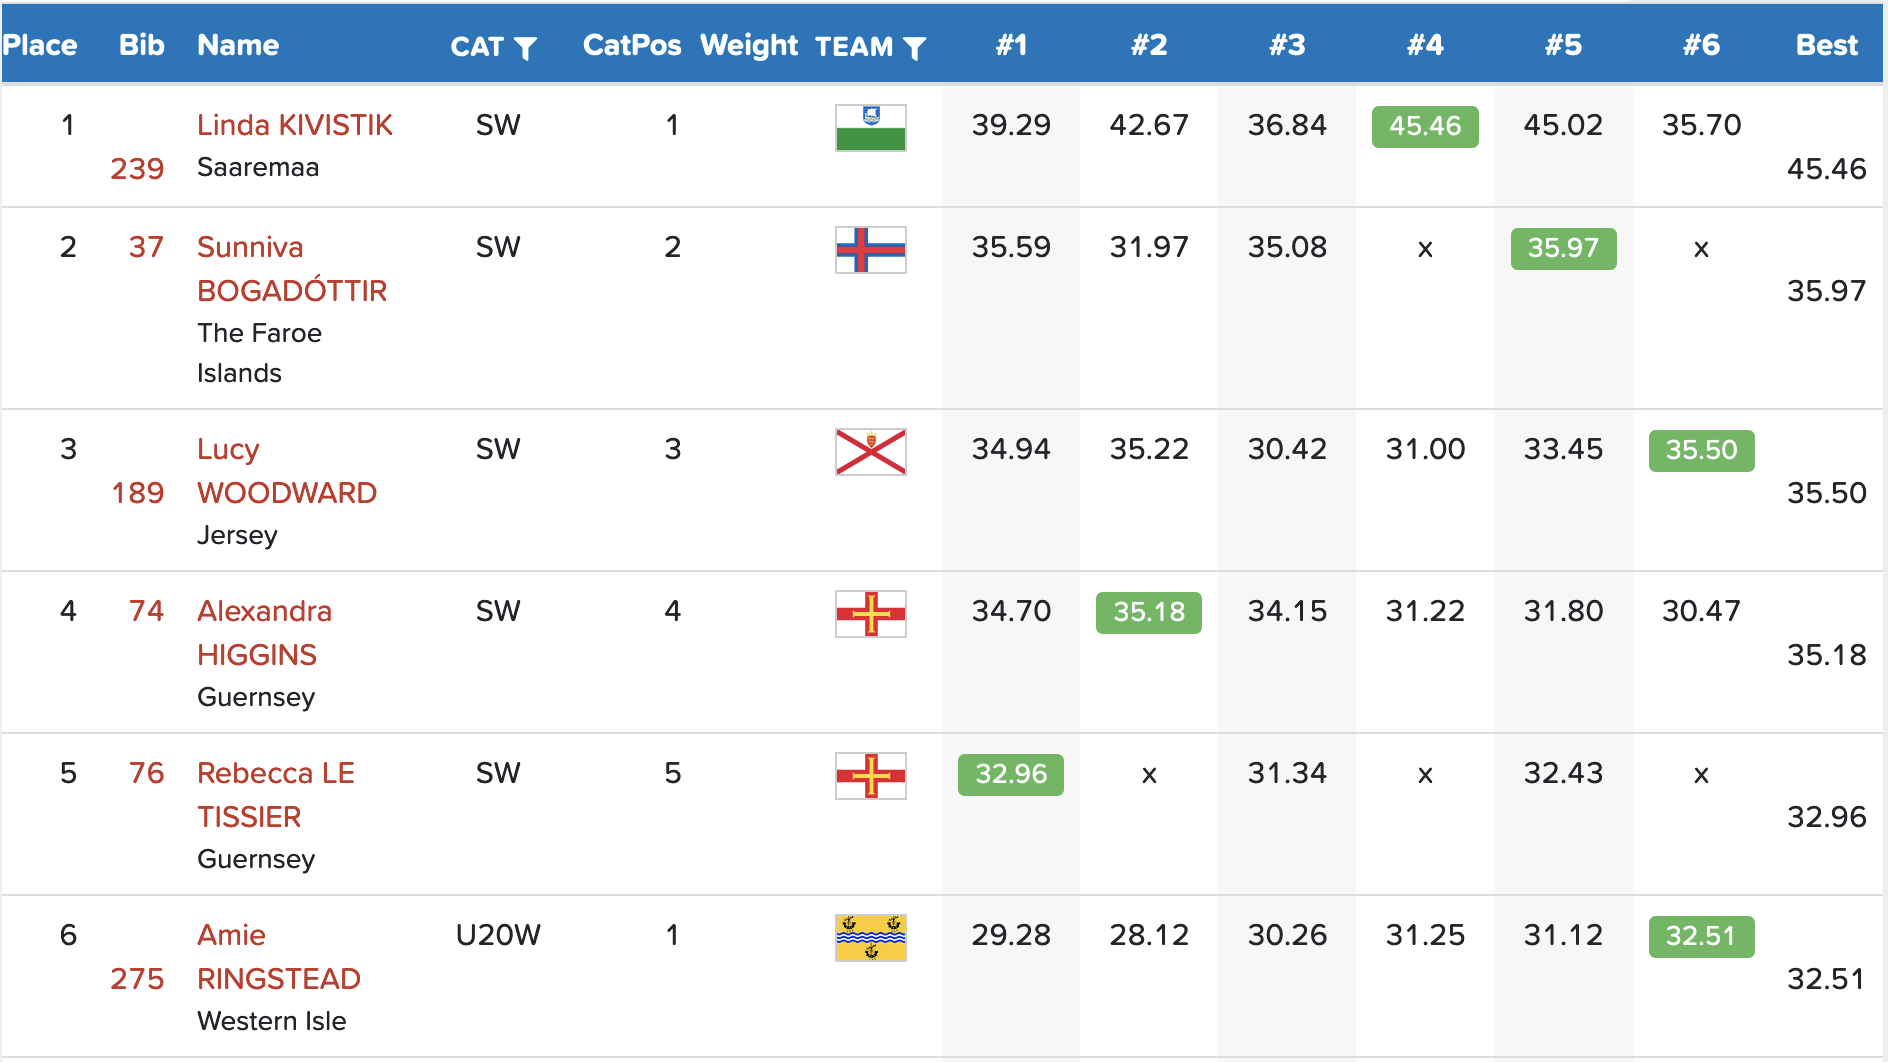Viewport: 1888px width, 1062px height.
Task: Click bib number 74
Action: click(146, 611)
